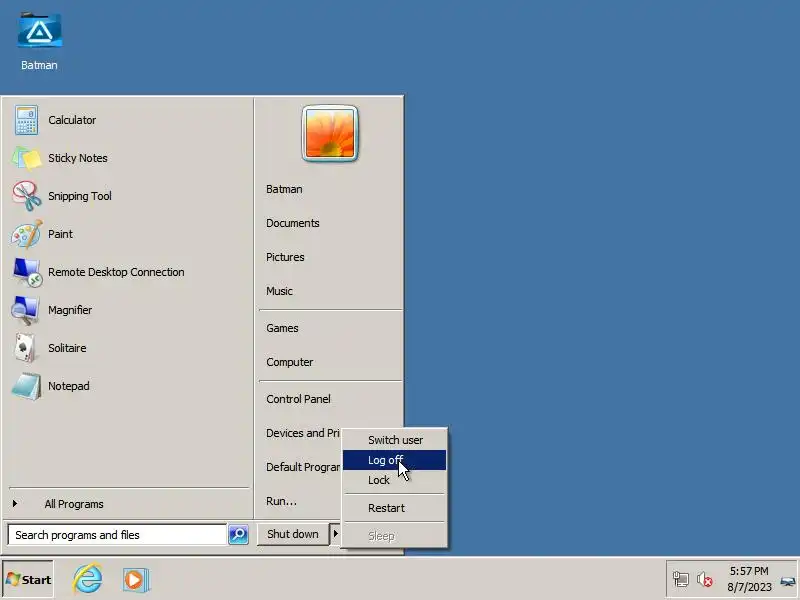Open Pictures from Start menu
800x600 pixels.
(285, 257)
